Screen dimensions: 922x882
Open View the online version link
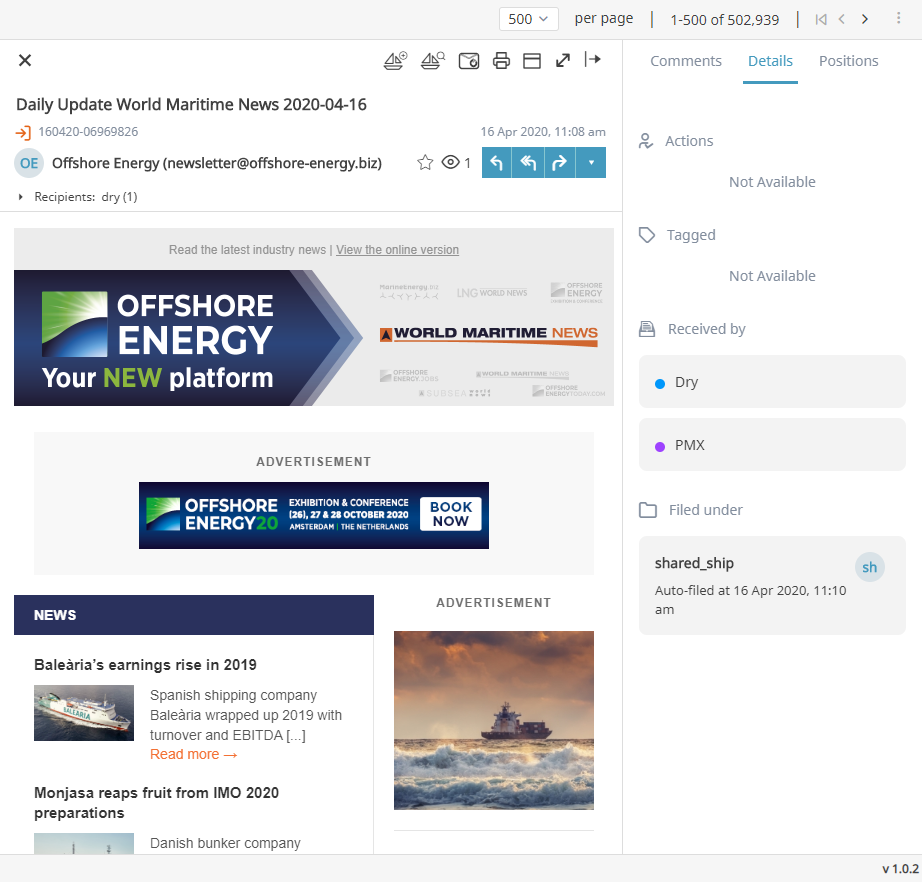click(x=397, y=250)
